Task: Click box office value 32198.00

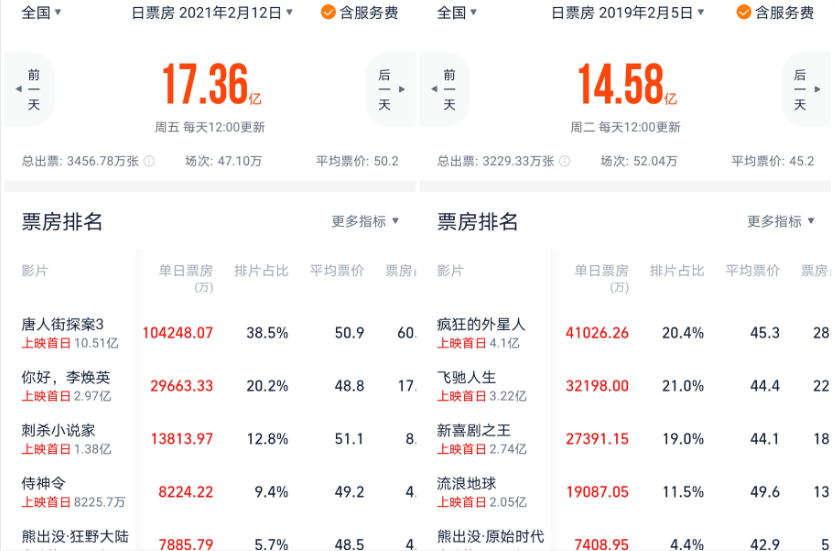Action: pyautogui.click(x=597, y=386)
